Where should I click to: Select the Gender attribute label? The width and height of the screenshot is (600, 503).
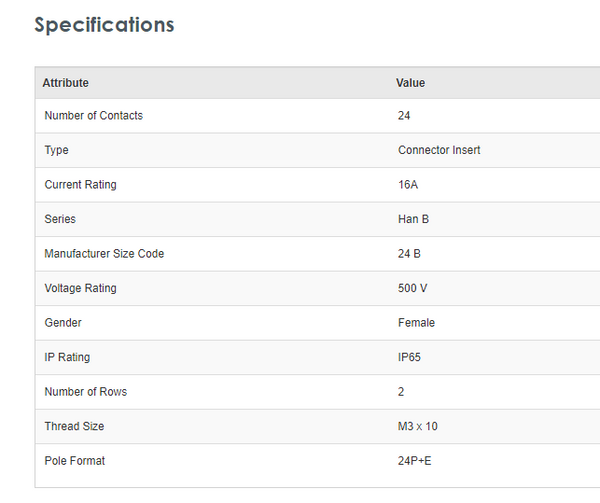(x=63, y=323)
